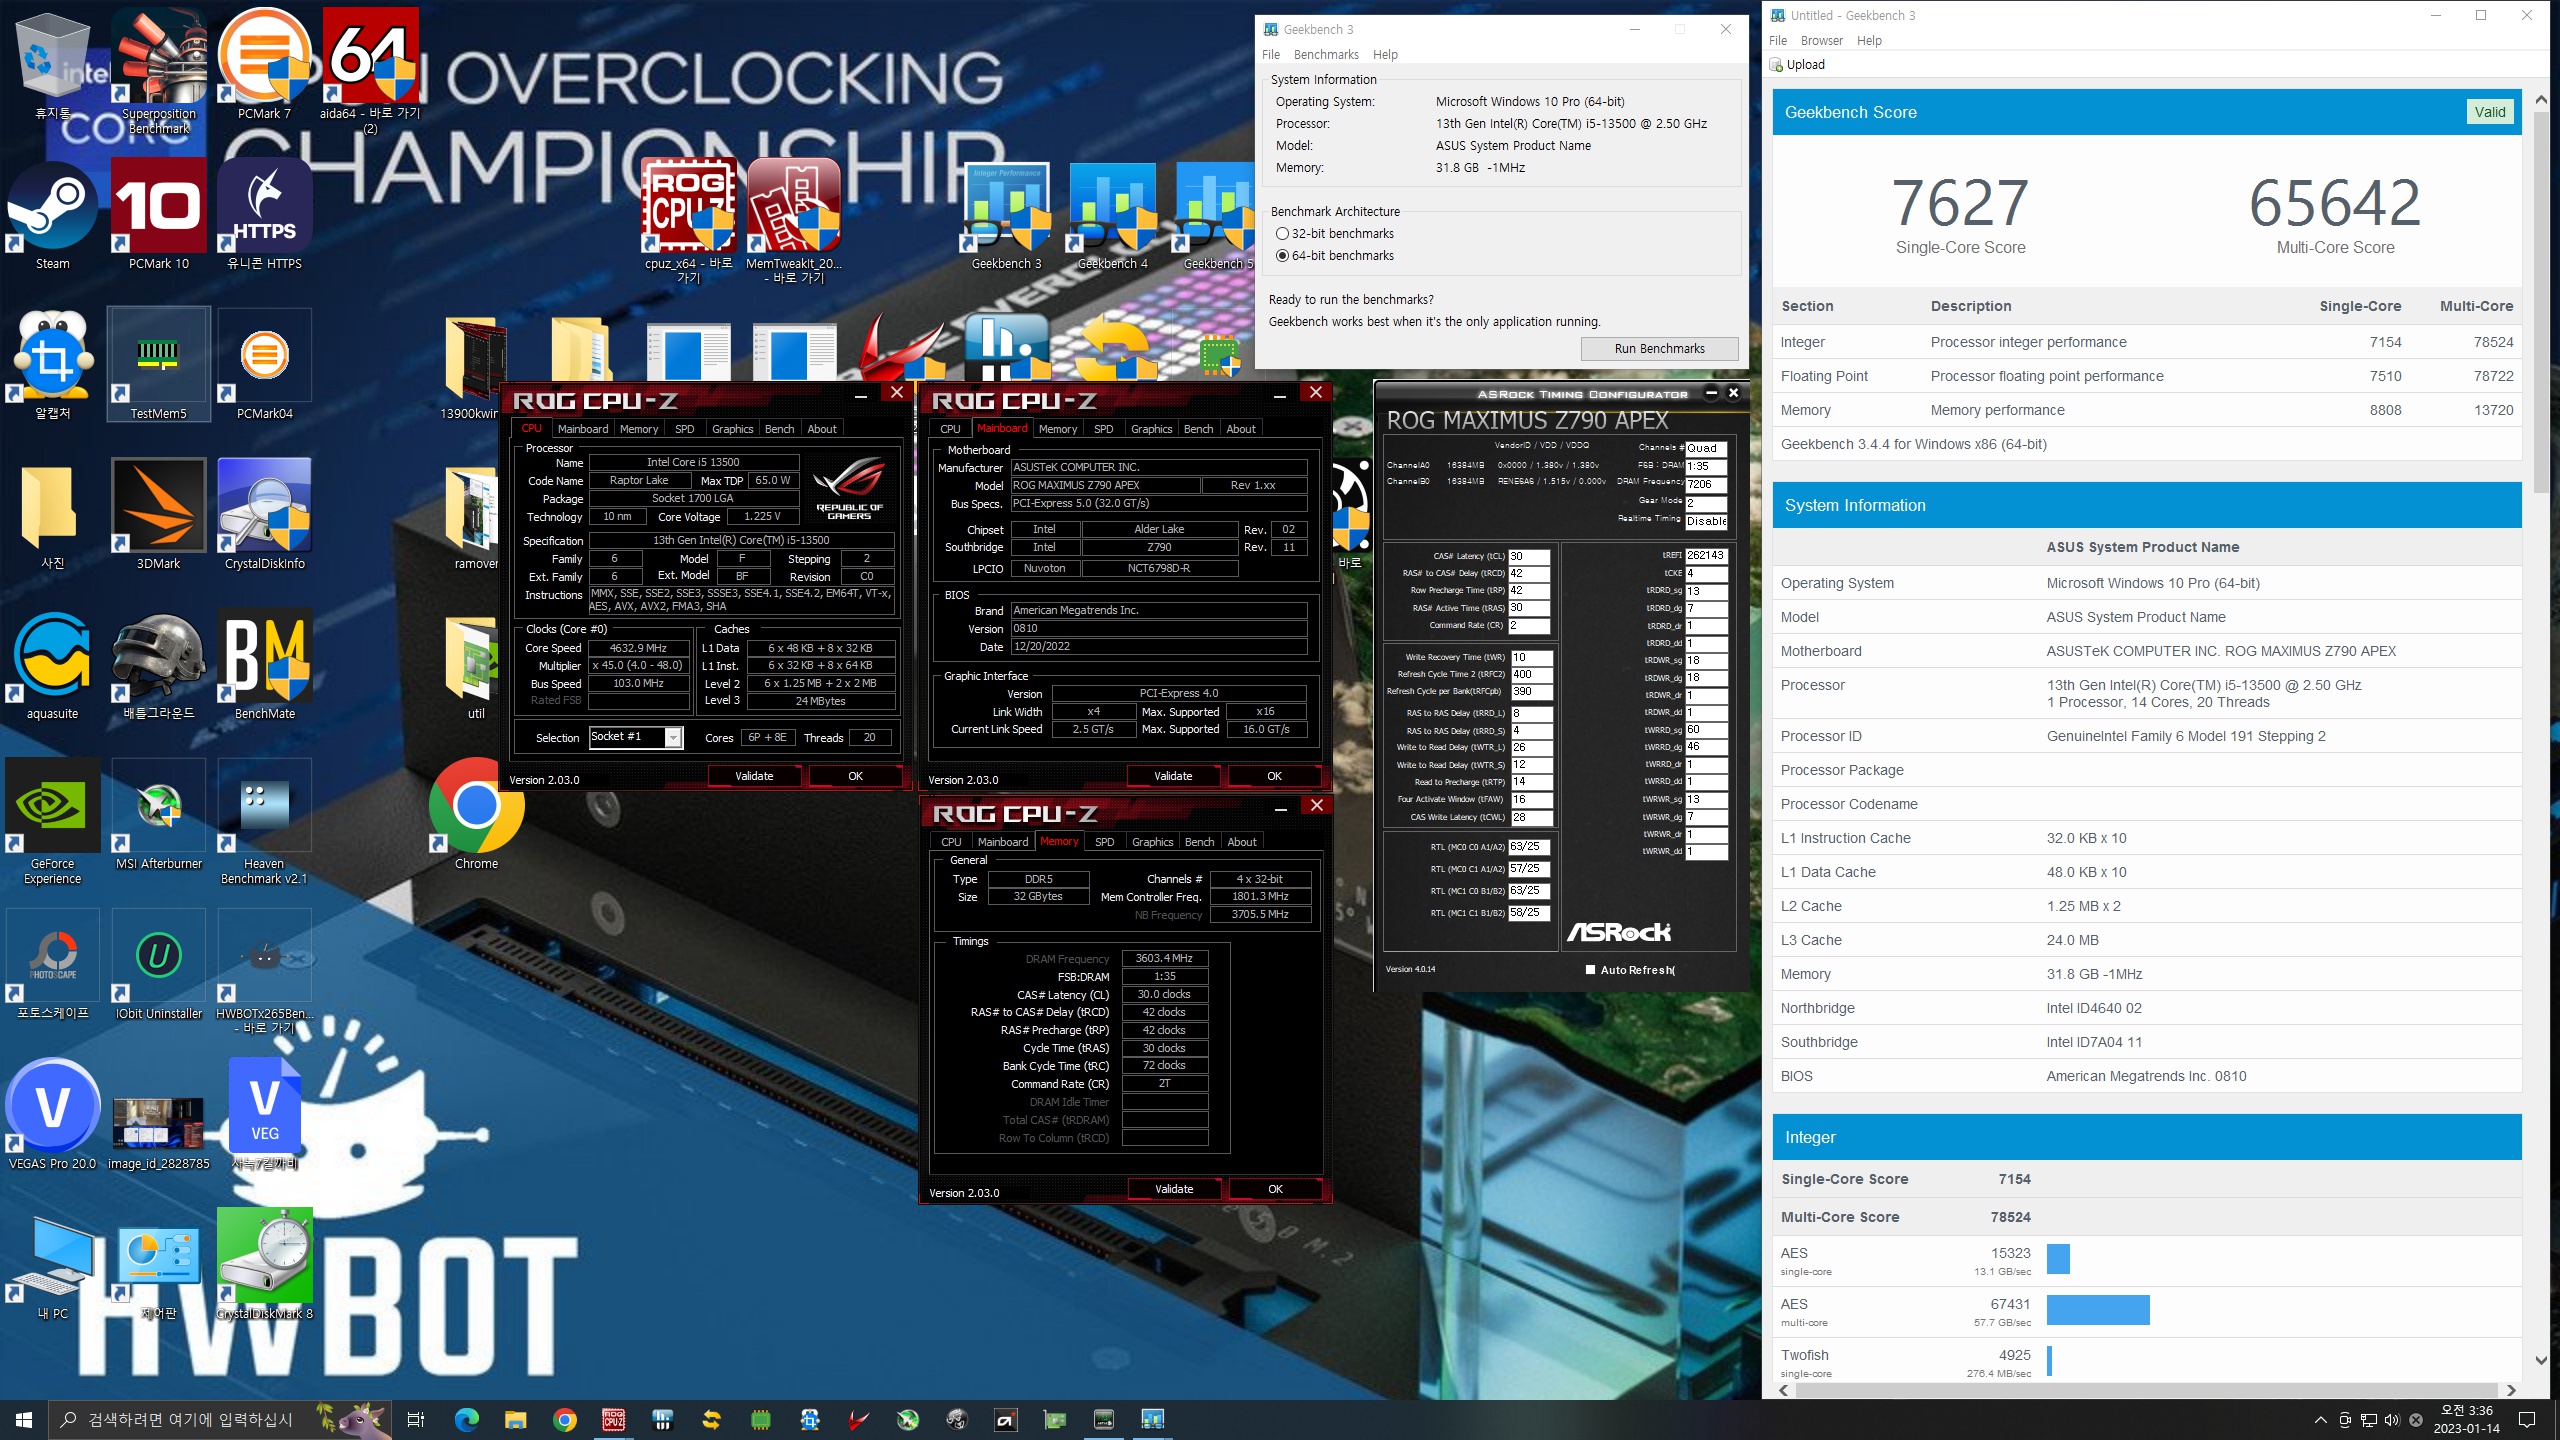Click the Task View taskbar button
This screenshot has width=2560, height=1440.
416,1420
